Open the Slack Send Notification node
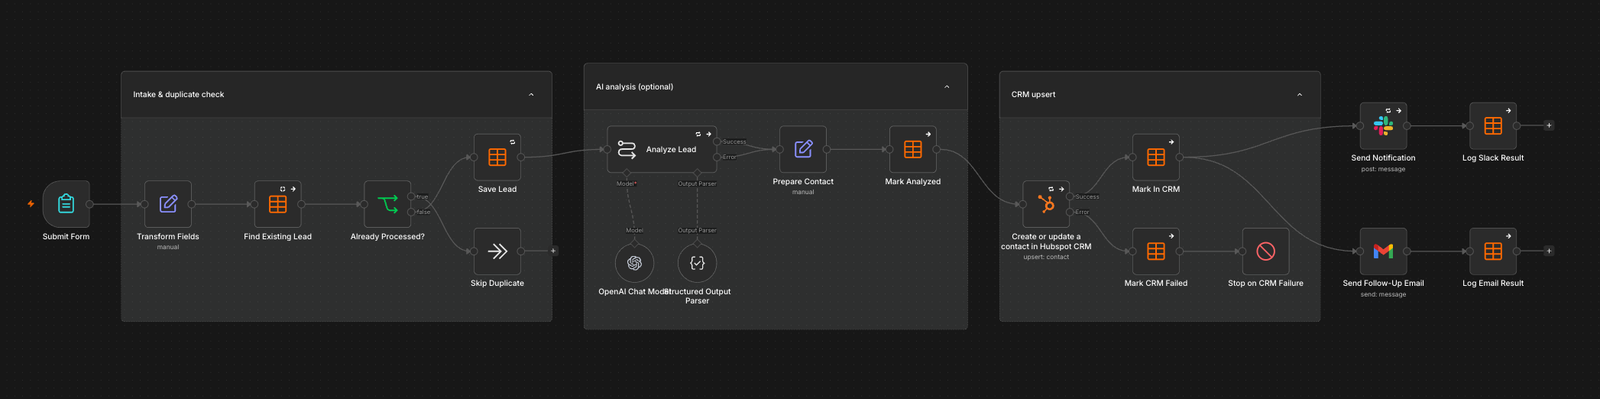Viewport: 1600px width, 399px height. [x=1383, y=126]
